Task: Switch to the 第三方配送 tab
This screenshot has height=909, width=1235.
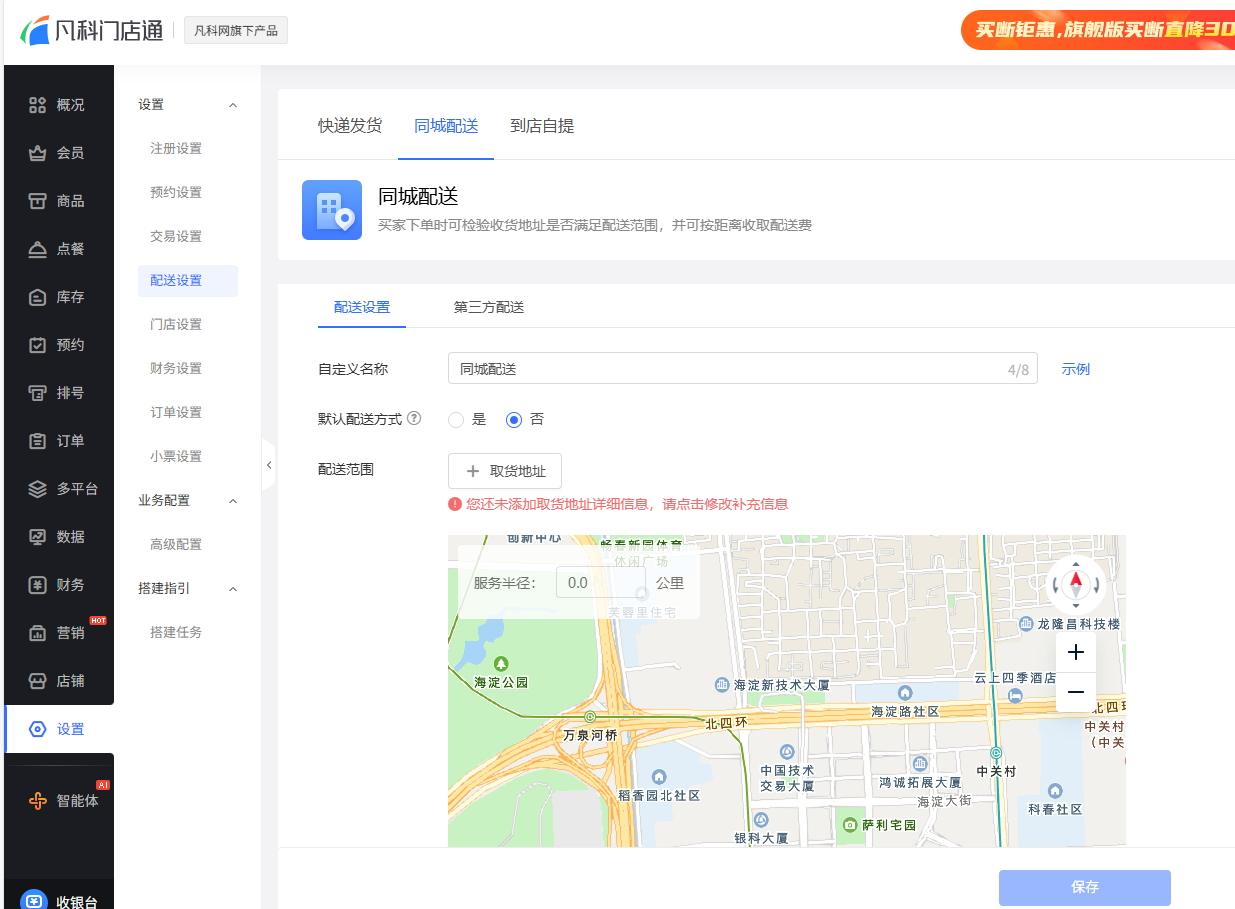Action: coord(489,307)
